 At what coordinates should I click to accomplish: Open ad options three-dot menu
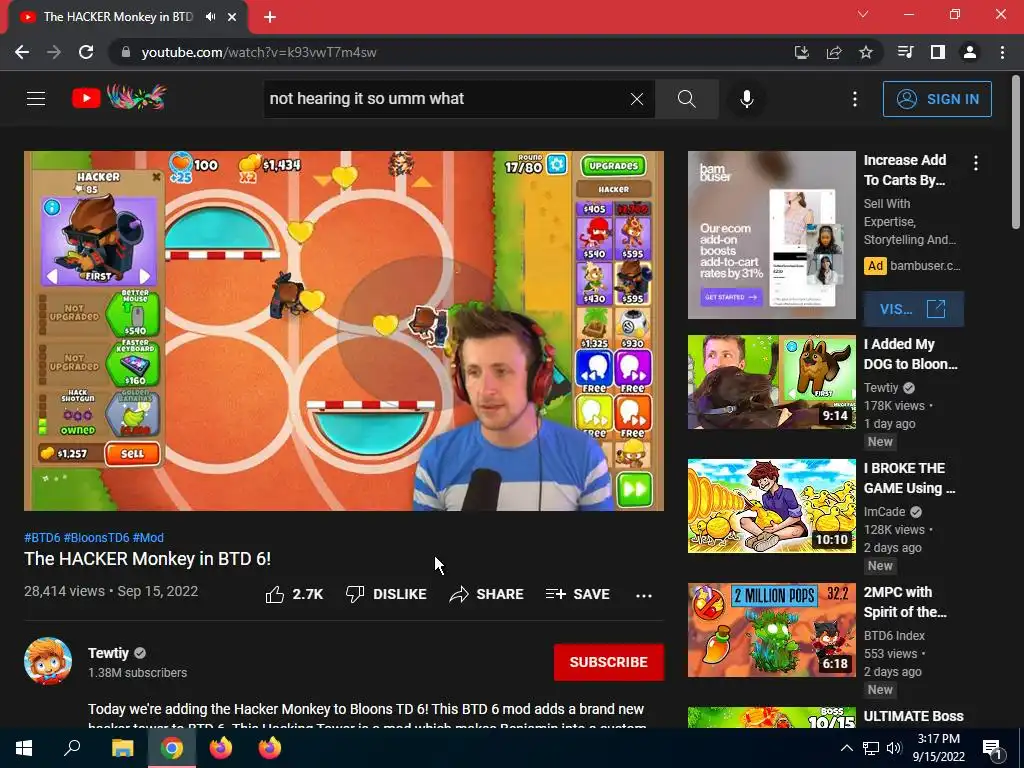(976, 163)
